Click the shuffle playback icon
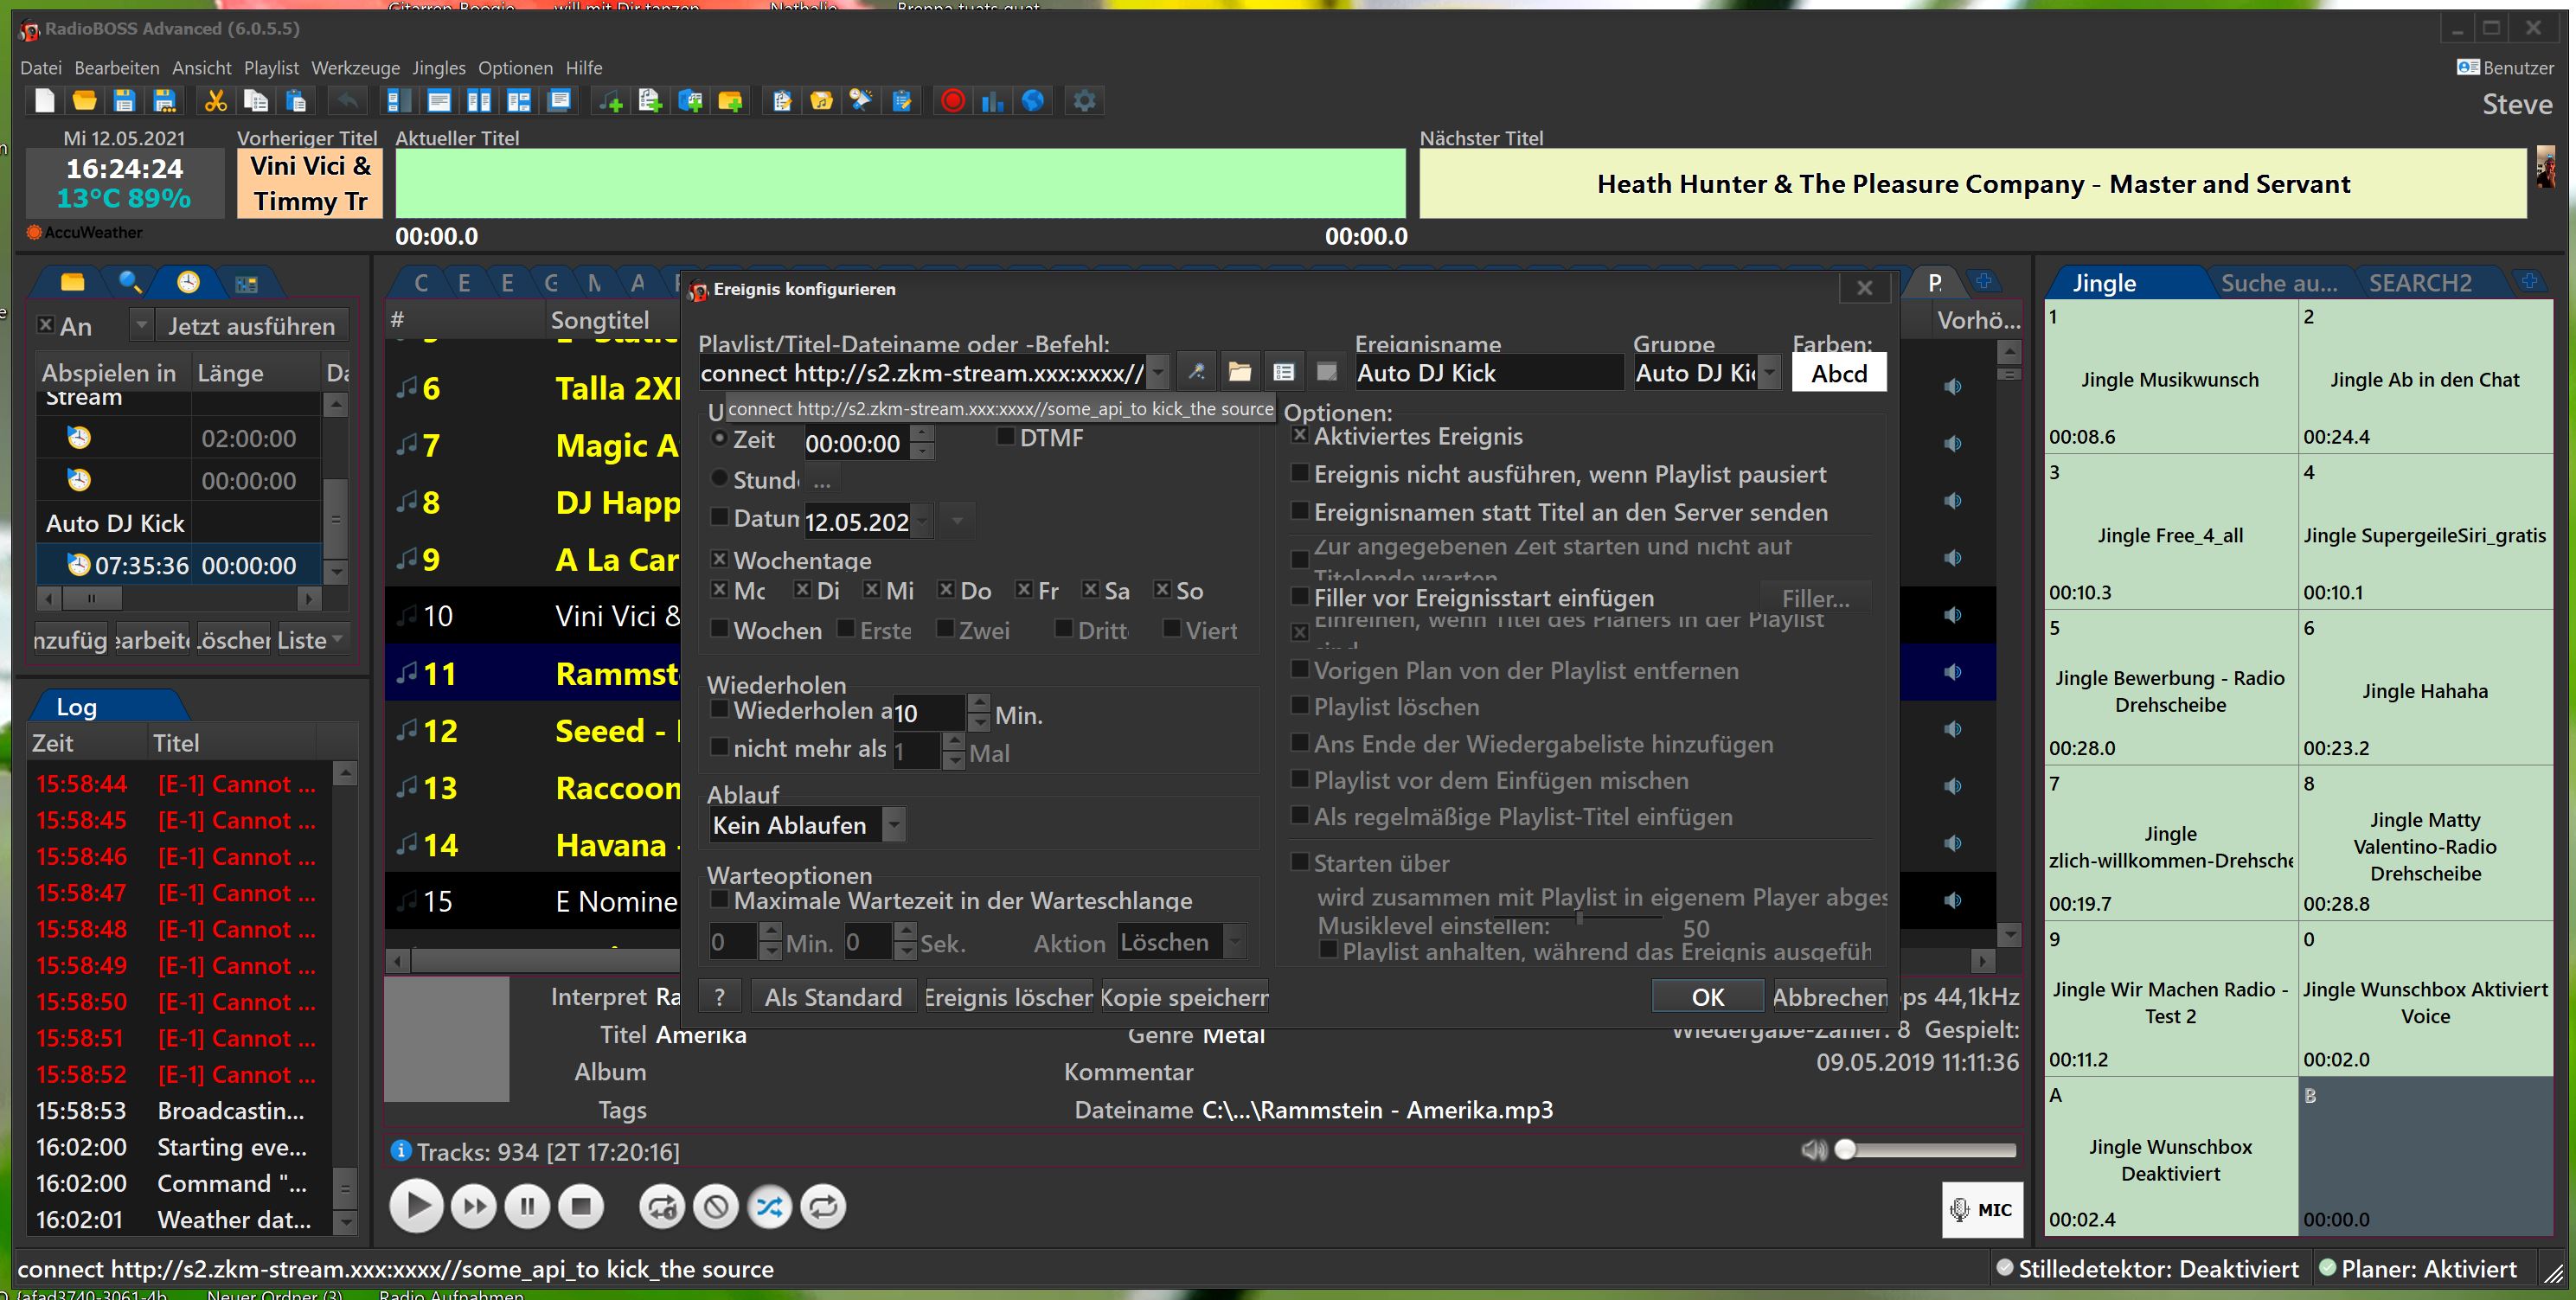 click(x=769, y=1207)
